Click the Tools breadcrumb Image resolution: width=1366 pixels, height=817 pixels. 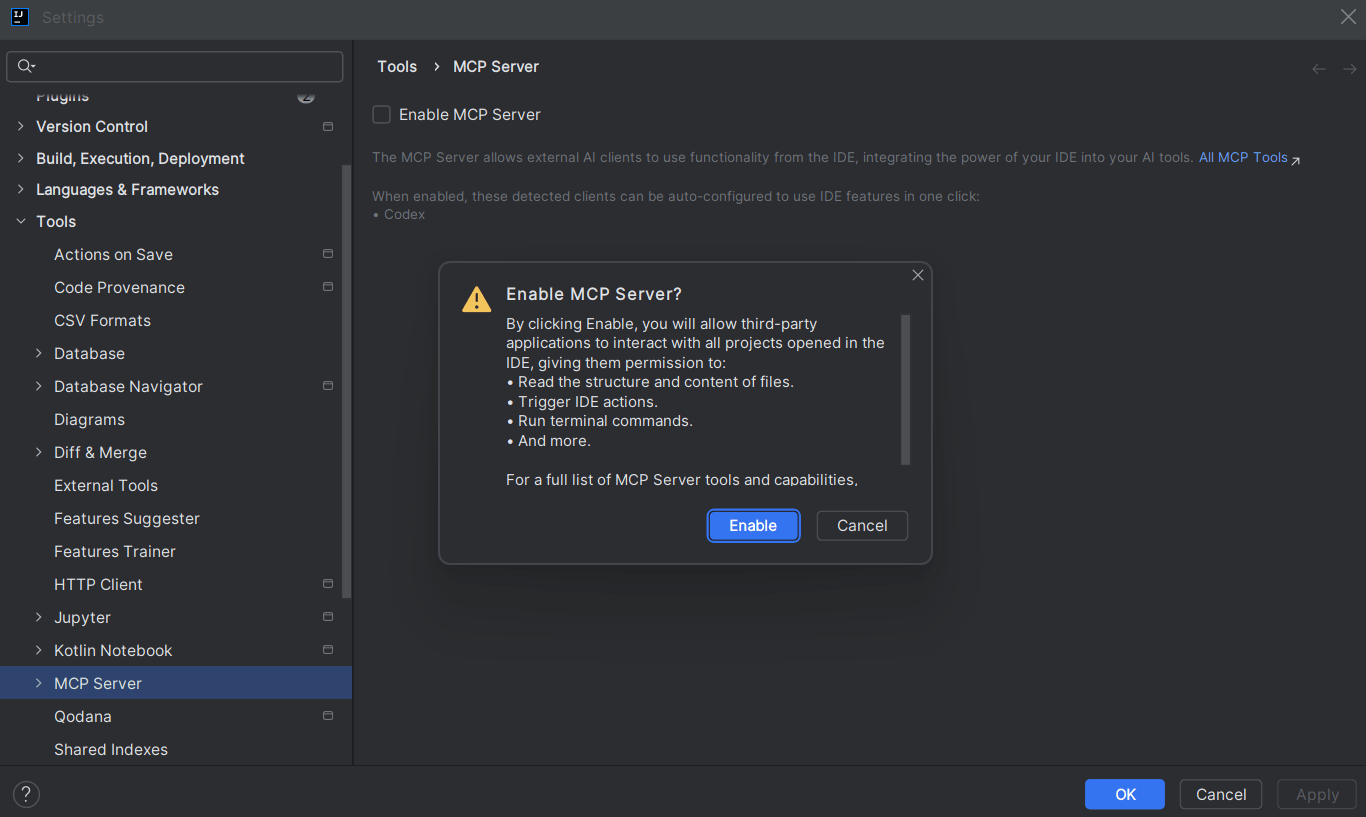coord(397,67)
